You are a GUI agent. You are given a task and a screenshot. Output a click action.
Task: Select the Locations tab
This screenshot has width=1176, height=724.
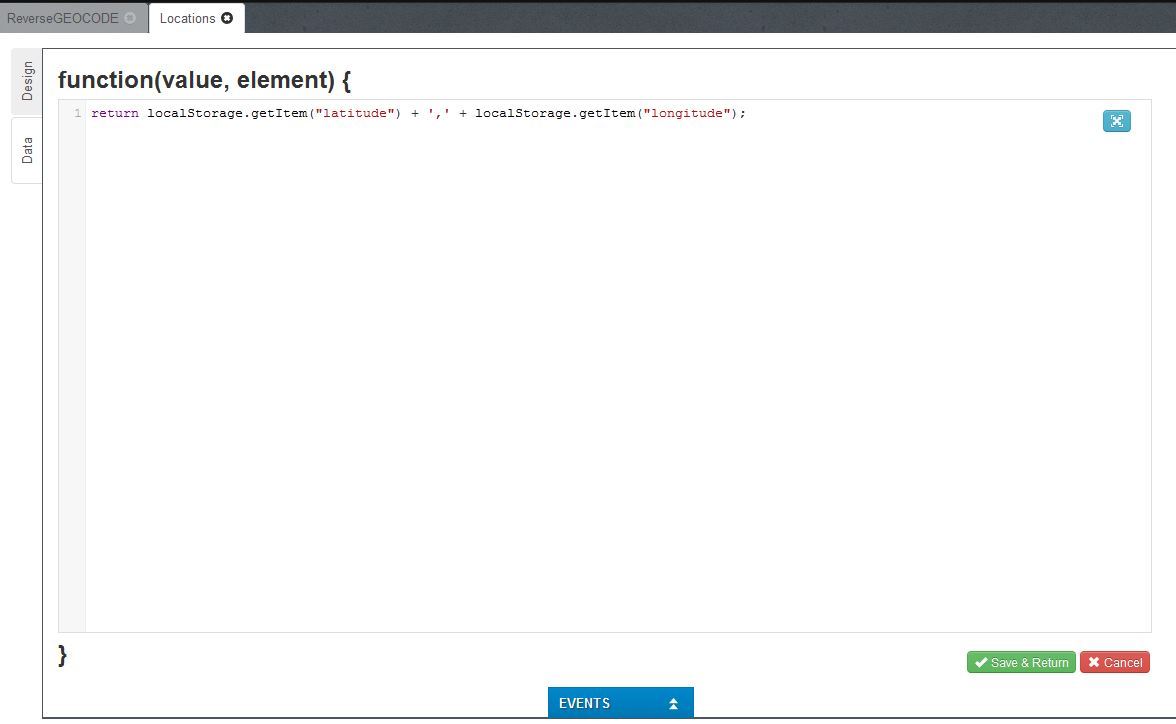(187, 18)
